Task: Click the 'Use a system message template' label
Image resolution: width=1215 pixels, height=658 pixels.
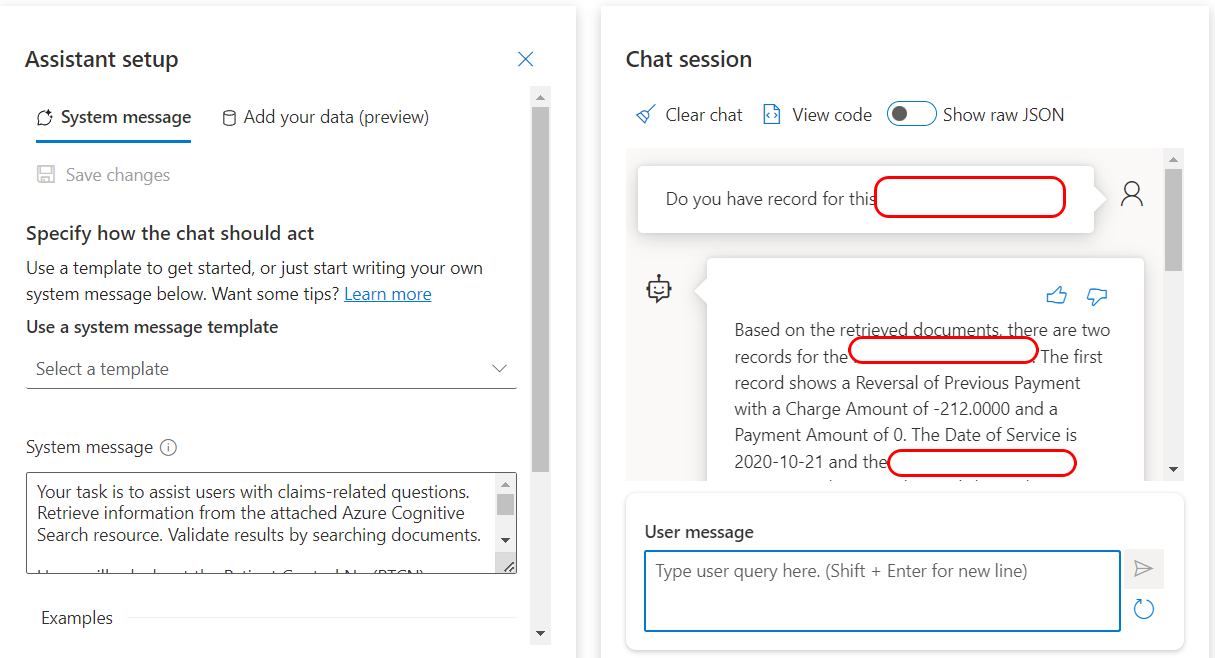Action: coord(152,327)
